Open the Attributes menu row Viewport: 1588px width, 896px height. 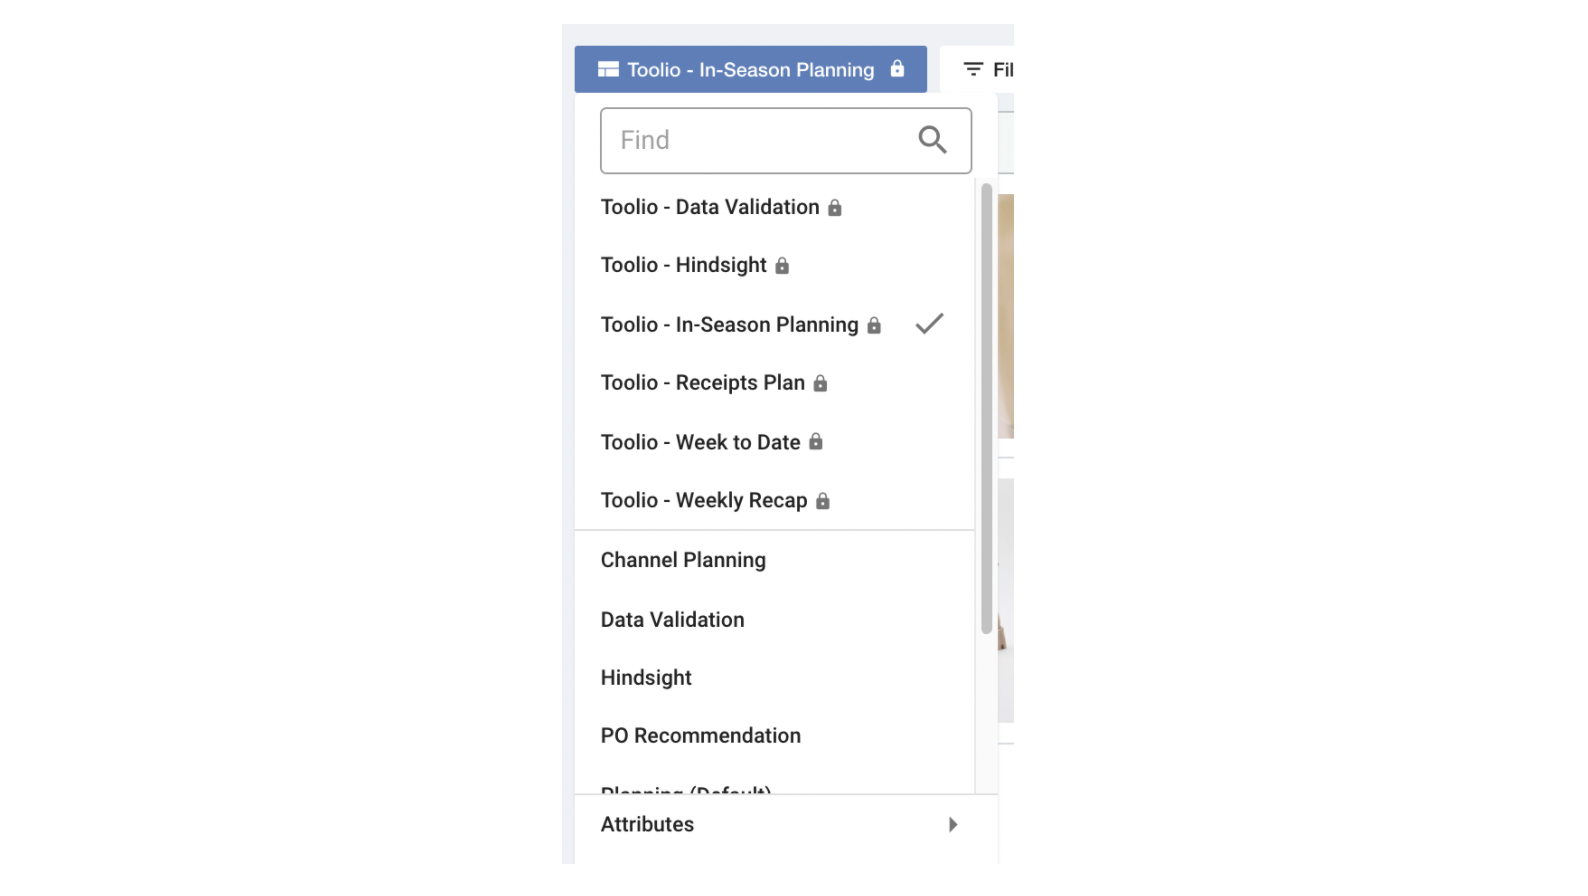[786, 825]
